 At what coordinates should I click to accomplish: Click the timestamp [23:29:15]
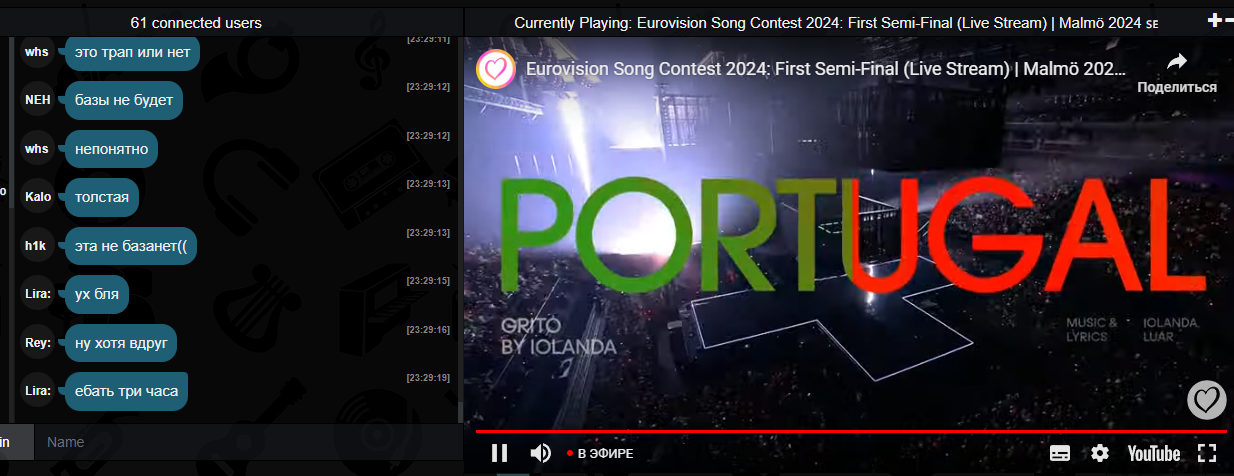pos(428,280)
